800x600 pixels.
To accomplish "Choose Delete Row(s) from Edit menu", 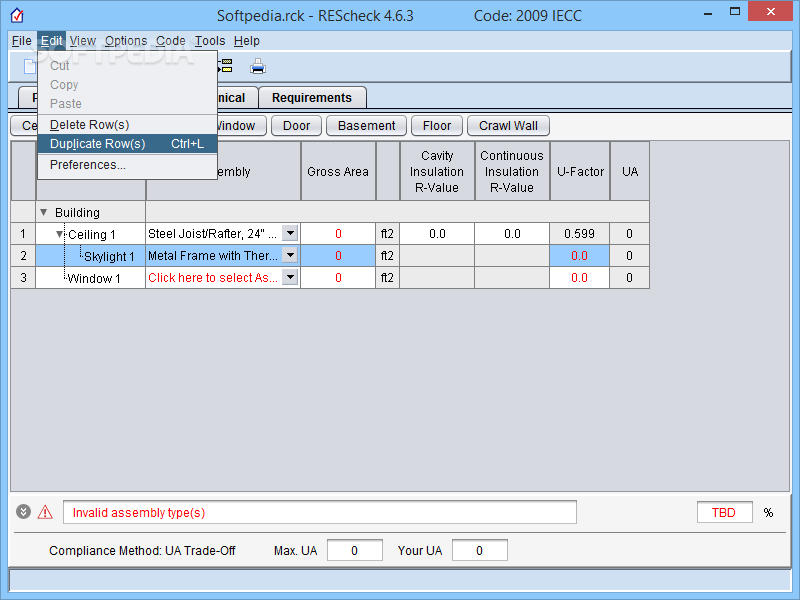I will click(x=128, y=124).
